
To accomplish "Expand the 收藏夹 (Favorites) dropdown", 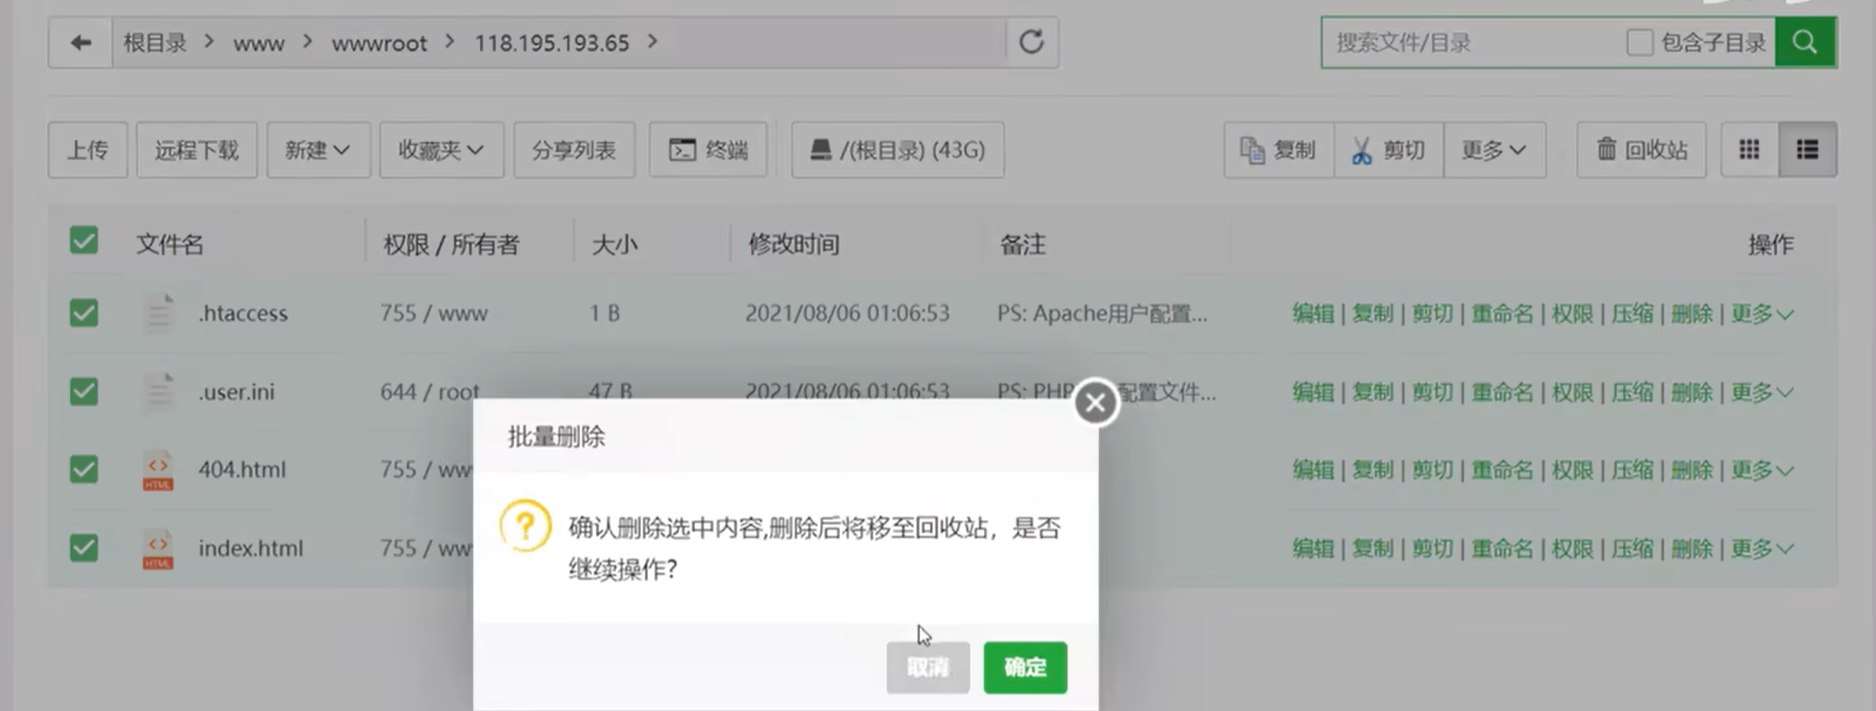I will pyautogui.click(x=441, y=150).
